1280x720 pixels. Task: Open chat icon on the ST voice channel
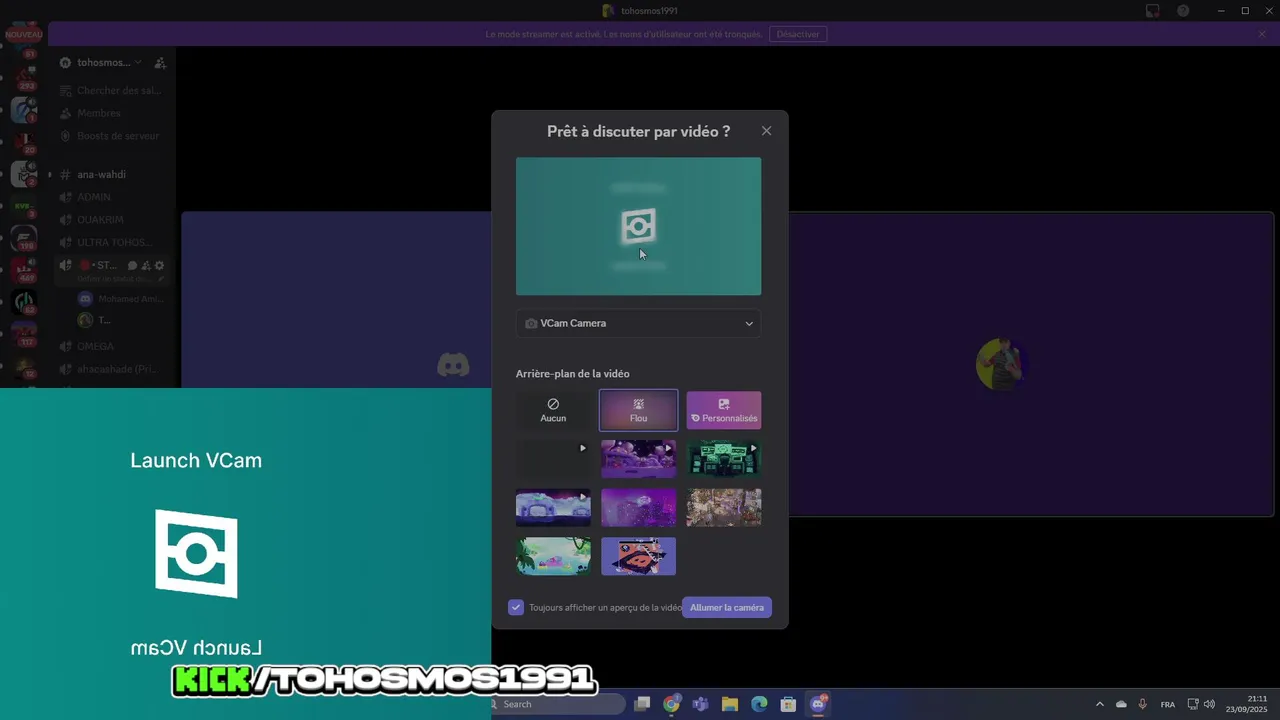[x=132, y=265]
